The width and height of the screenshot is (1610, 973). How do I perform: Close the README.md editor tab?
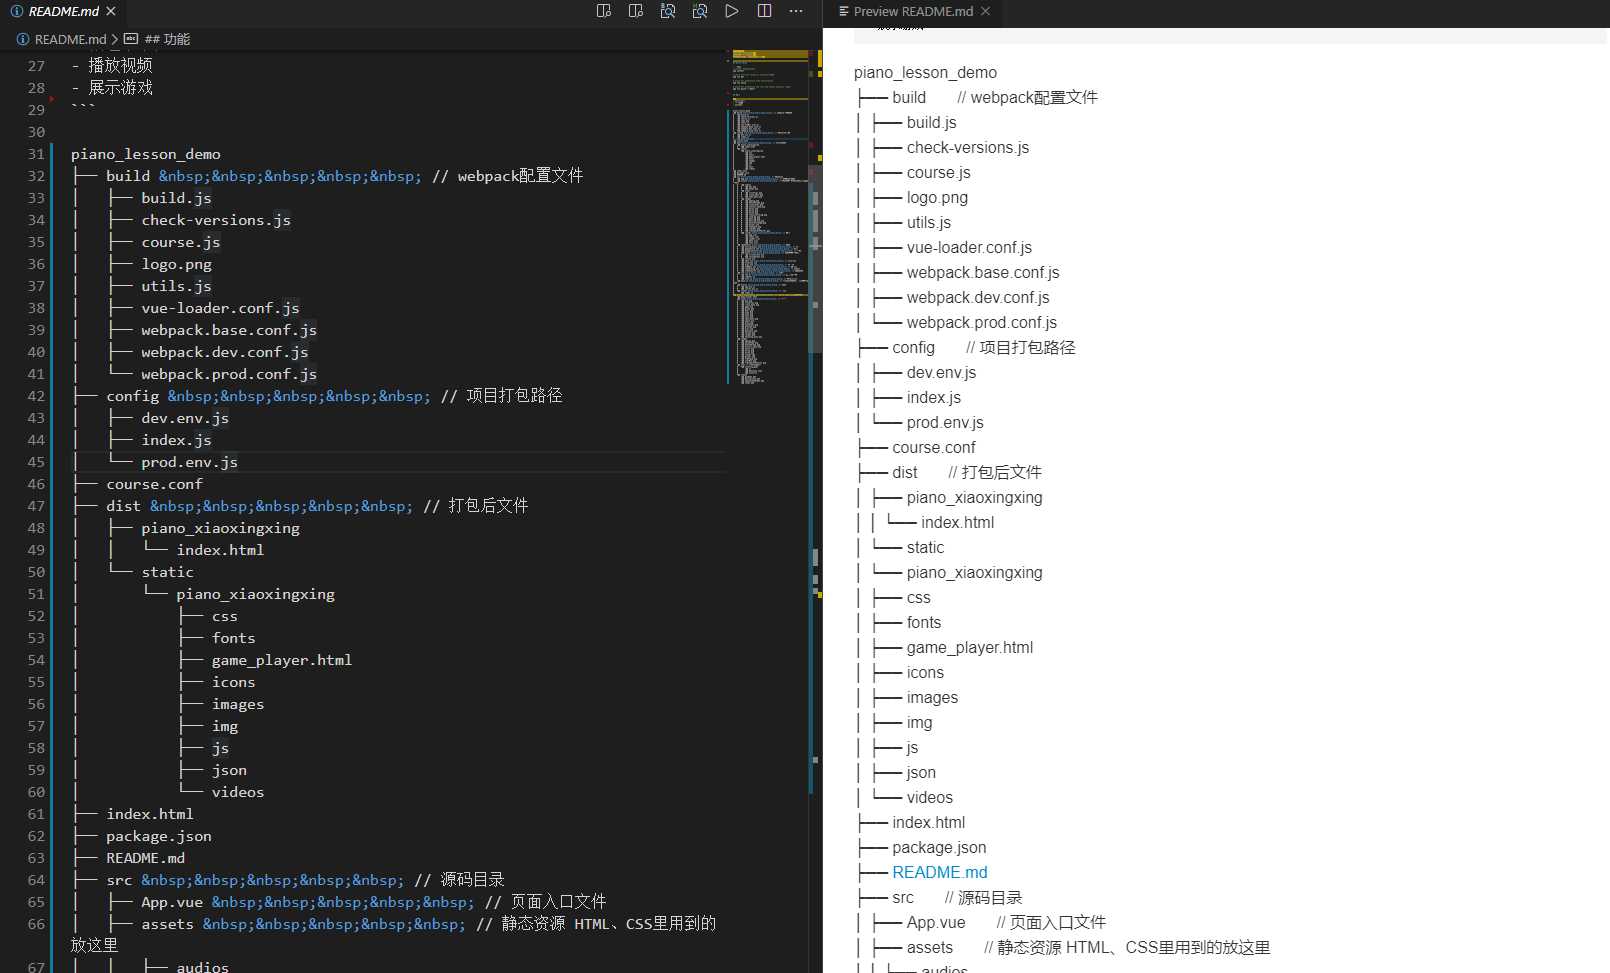(111, 11)
